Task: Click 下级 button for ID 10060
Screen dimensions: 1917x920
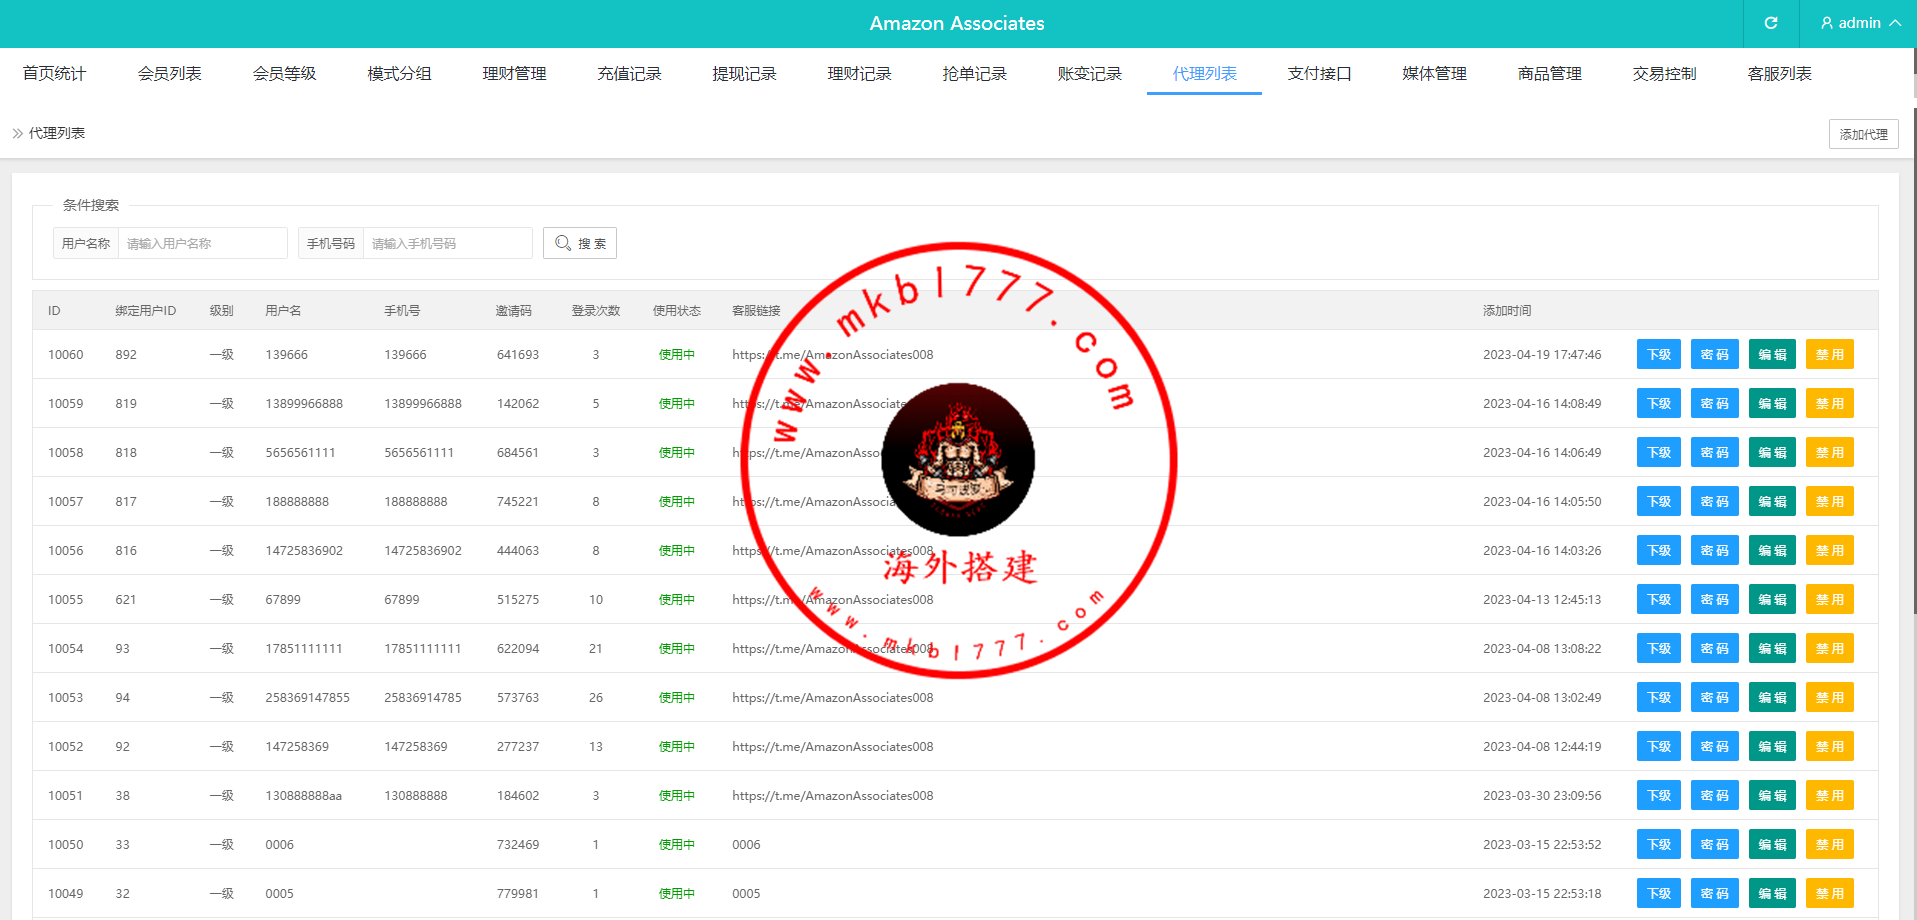Action: [x=1659, y=355]
